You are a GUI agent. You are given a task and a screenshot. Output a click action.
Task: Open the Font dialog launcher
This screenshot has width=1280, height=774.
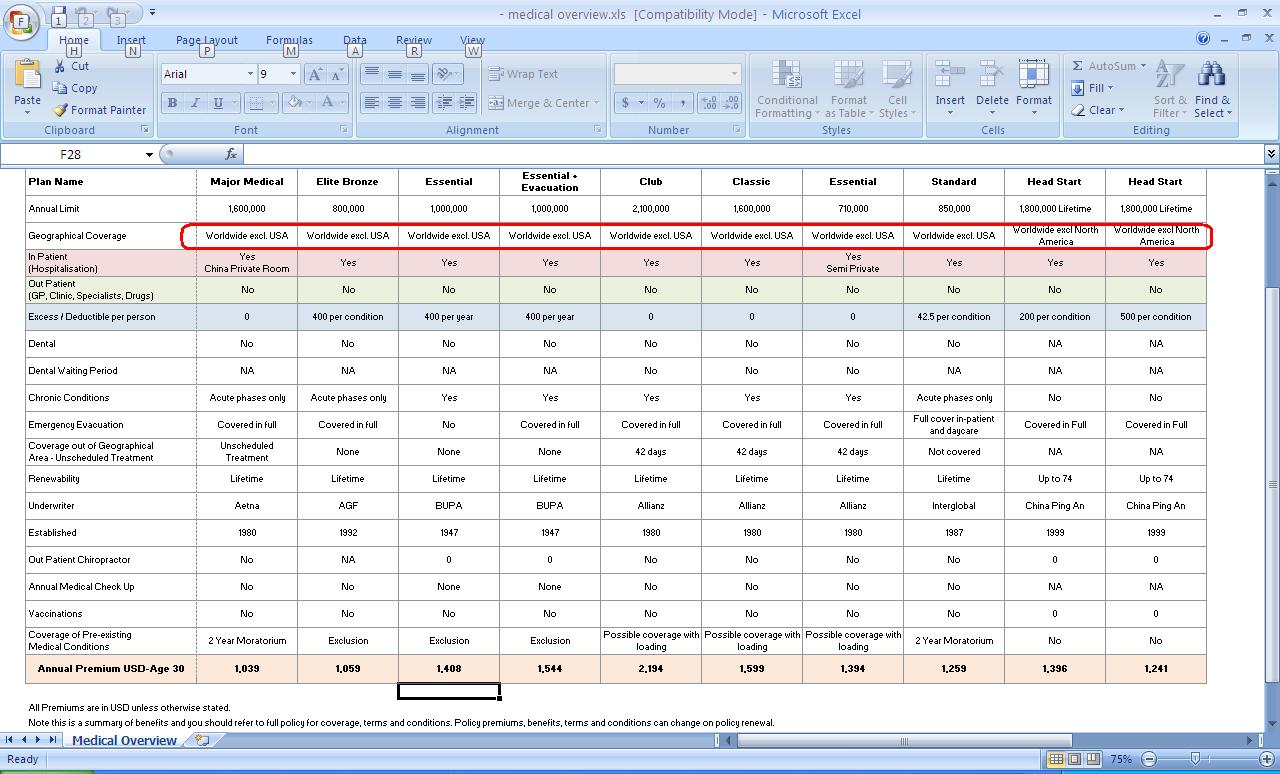(345, 130)
